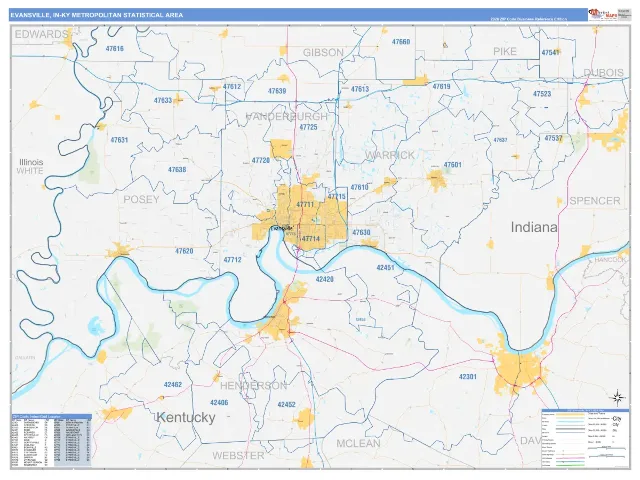640x480 pixels.
Task: Click the SPENCER county label
Action: [x=595, y=201]
